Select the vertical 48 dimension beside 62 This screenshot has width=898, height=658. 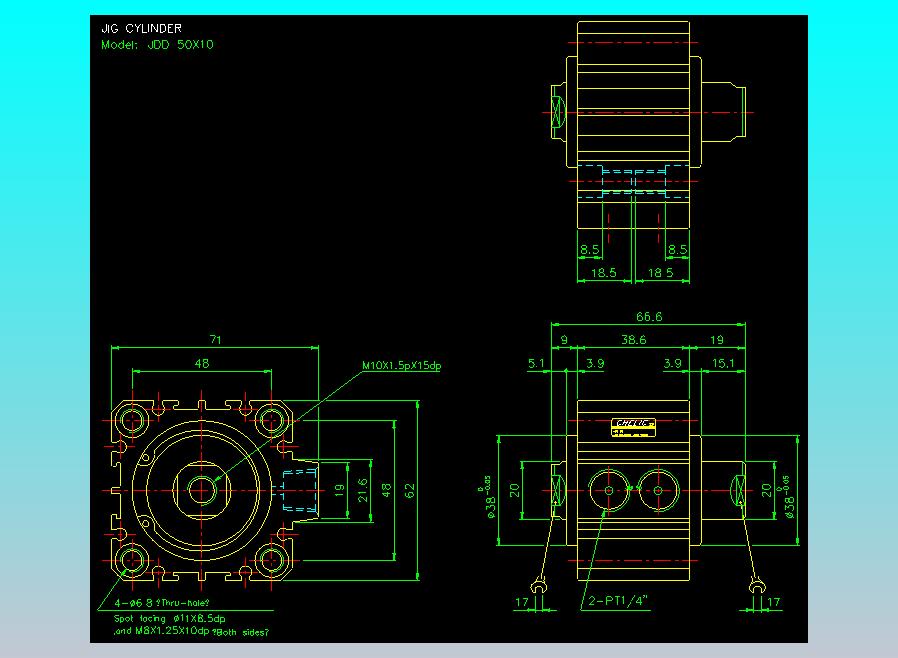387,491
